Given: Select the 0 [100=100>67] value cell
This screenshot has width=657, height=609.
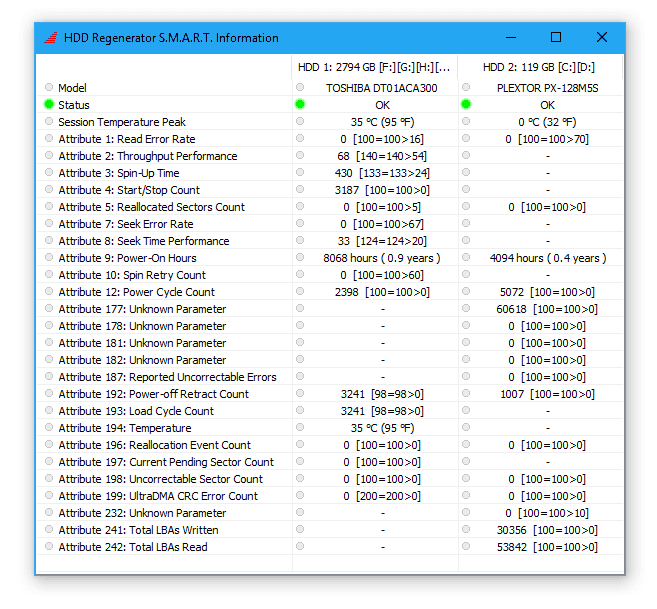Looking at the screenshot, I should tap(382, 224).
